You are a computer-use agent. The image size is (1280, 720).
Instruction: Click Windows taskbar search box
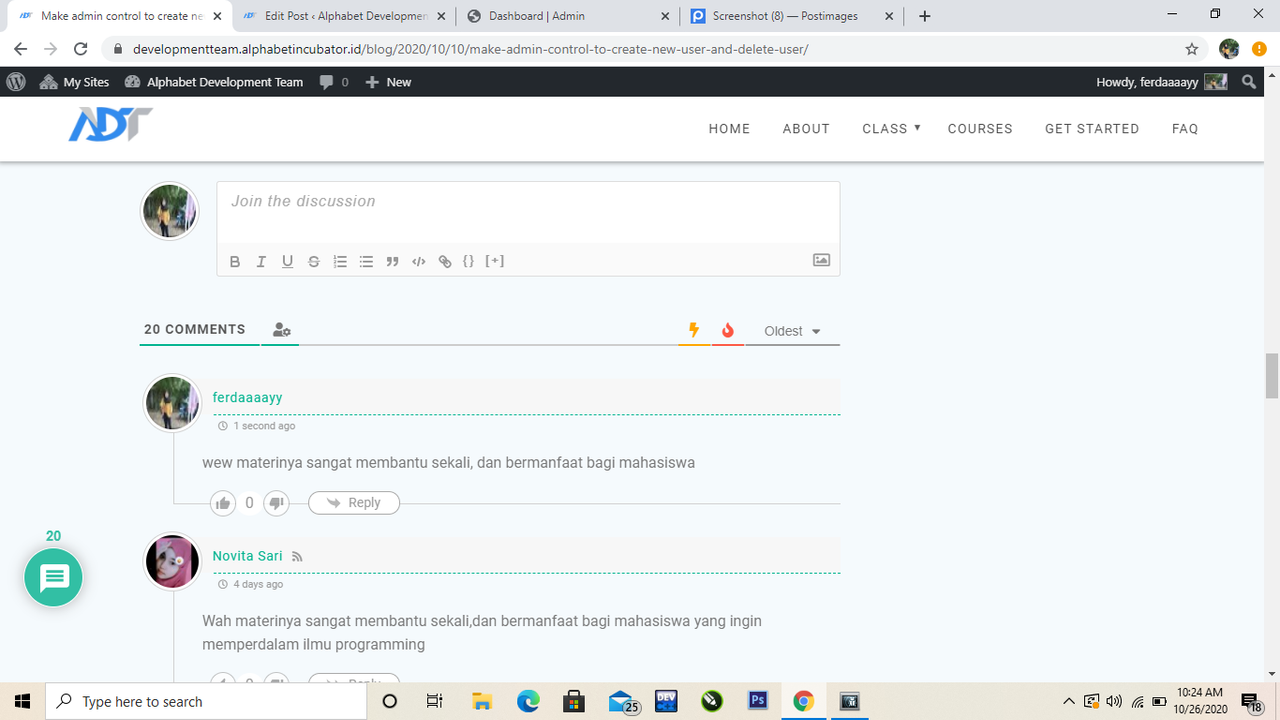(x=206, y=701)
